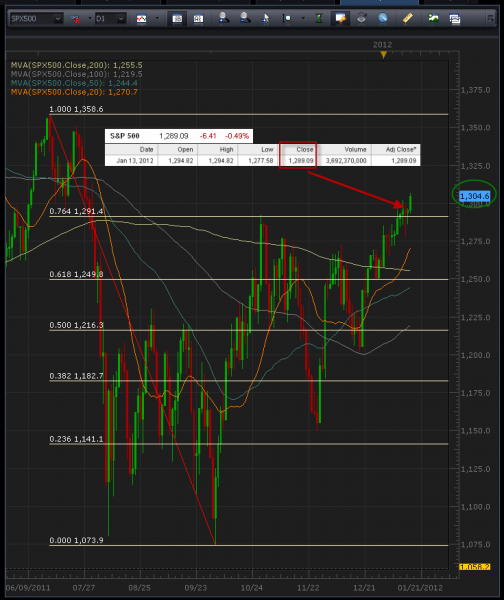Click the 1,150.0 price axis value

(x=475, y=431)
